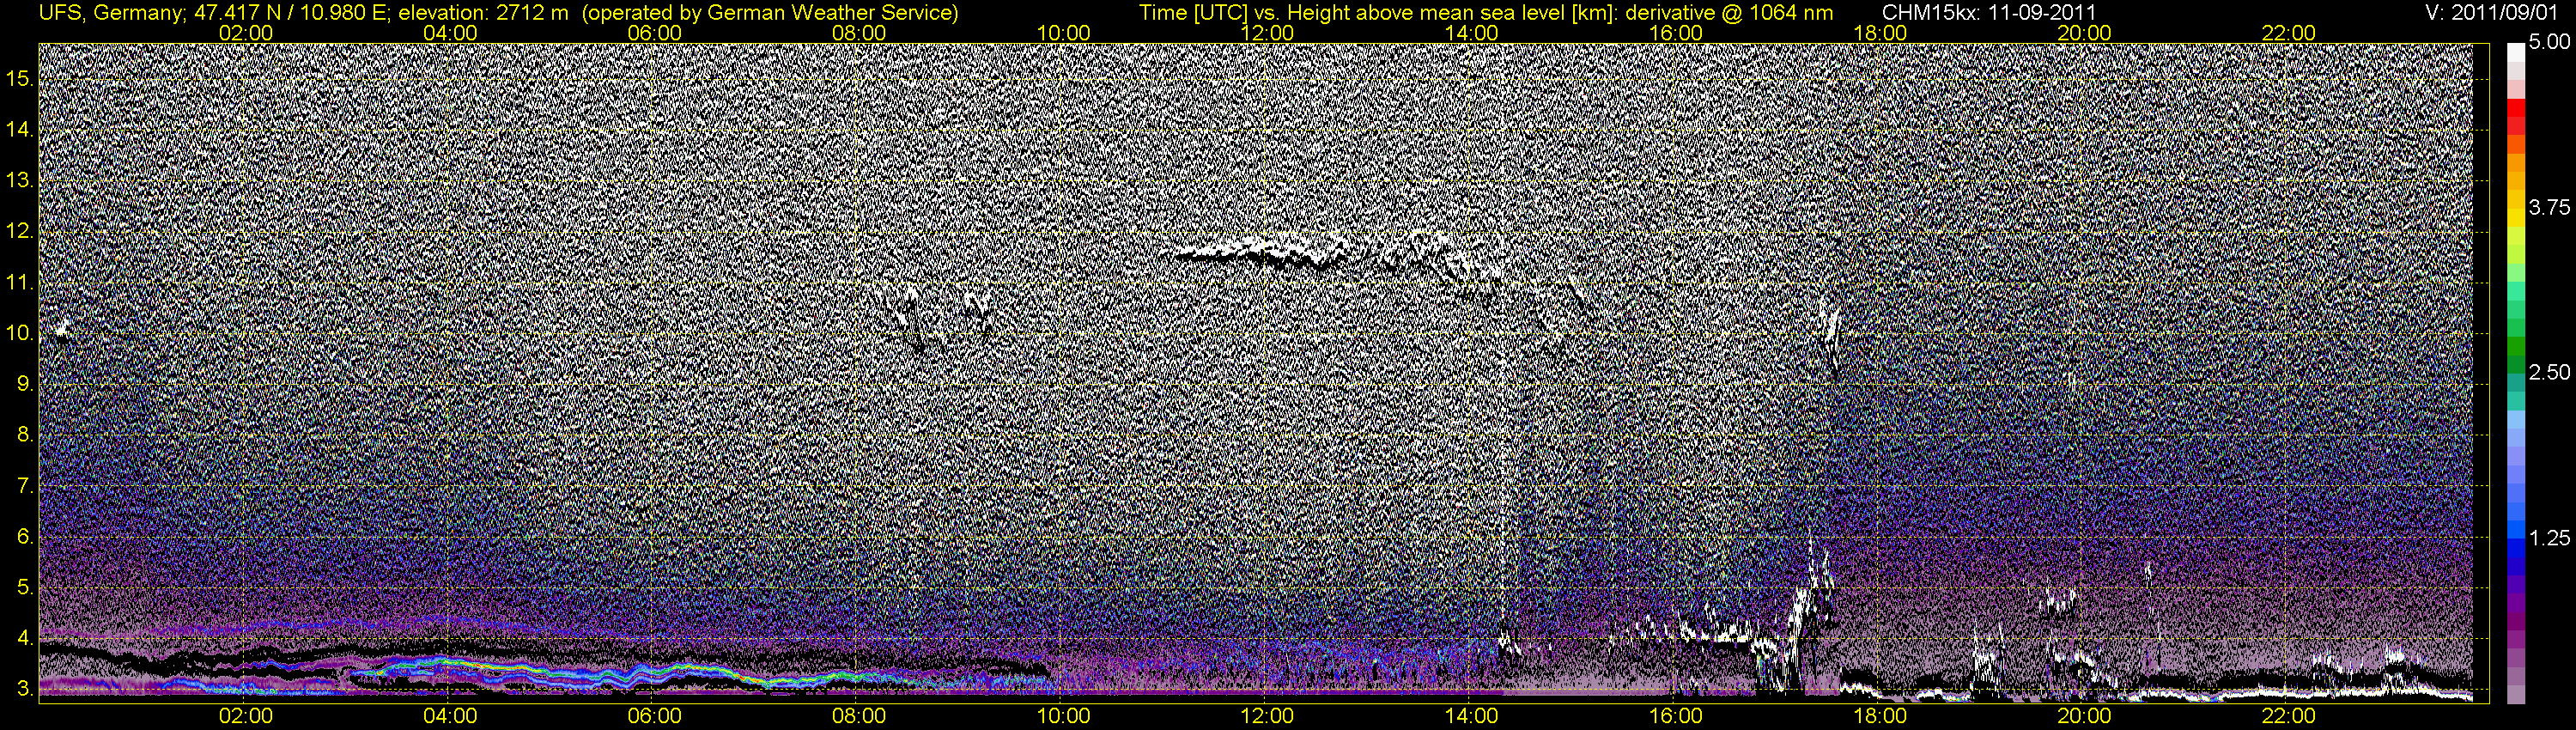Click the 5.00 value on the color scale
Image resolution: width=2576 pixels, height=730 pixels.
point(2549,43)
